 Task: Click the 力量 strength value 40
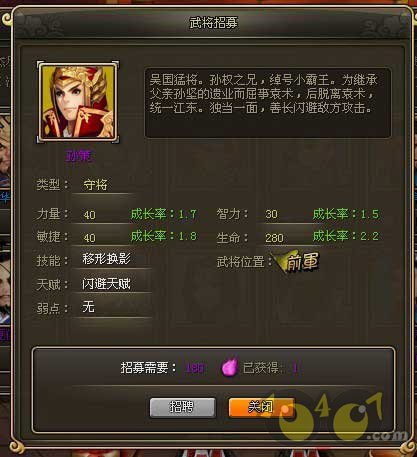89,215
